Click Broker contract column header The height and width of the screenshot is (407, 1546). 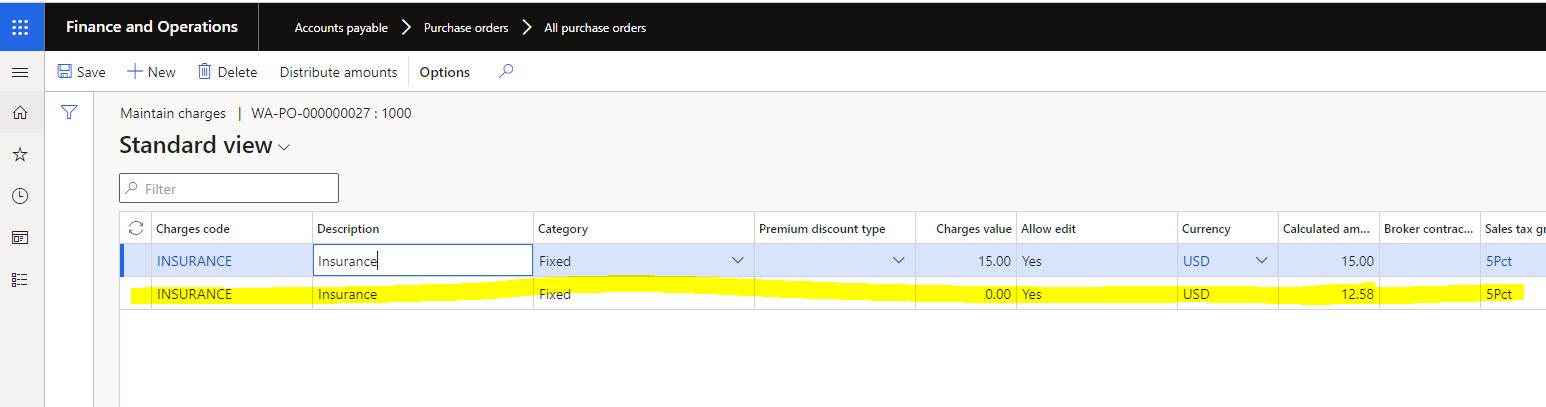click(x=1428, y=228)
